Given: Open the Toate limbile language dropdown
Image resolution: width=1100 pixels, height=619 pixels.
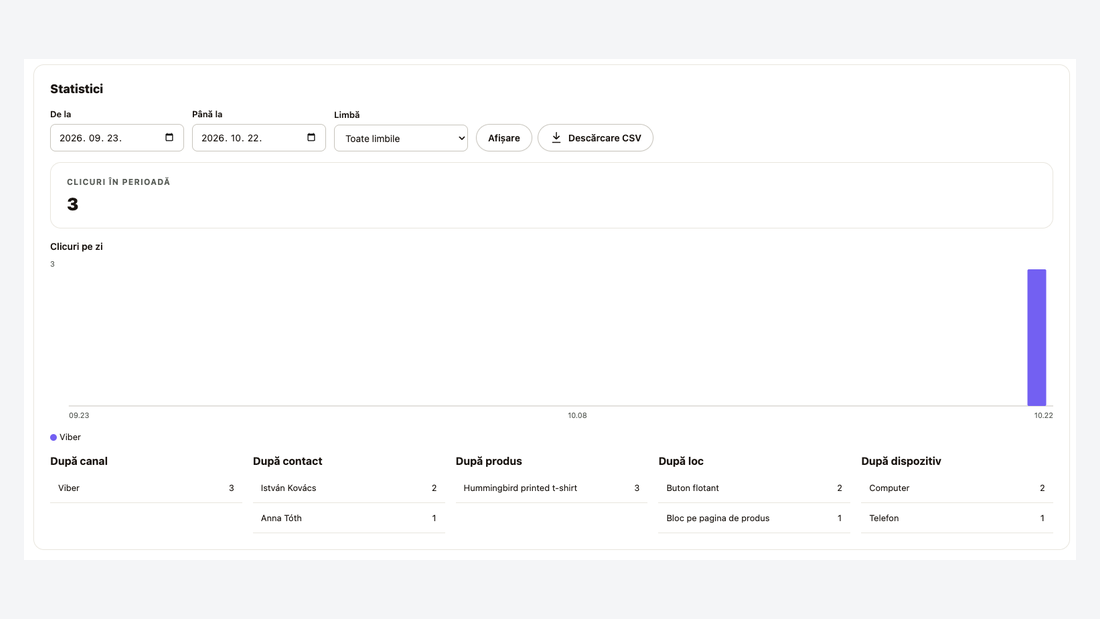Looking at the screenshot, I should [401, 138].
